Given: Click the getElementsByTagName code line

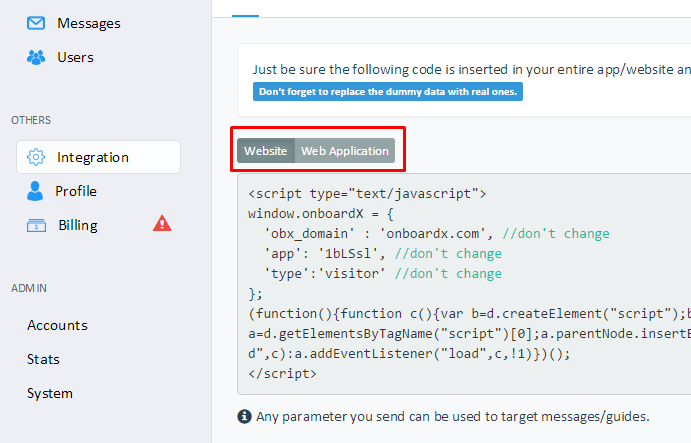Looking at the screenshot, I should click(469, 334).
